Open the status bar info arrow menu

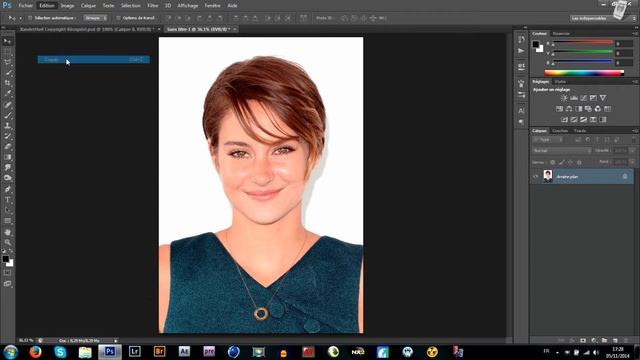[116, 340]
